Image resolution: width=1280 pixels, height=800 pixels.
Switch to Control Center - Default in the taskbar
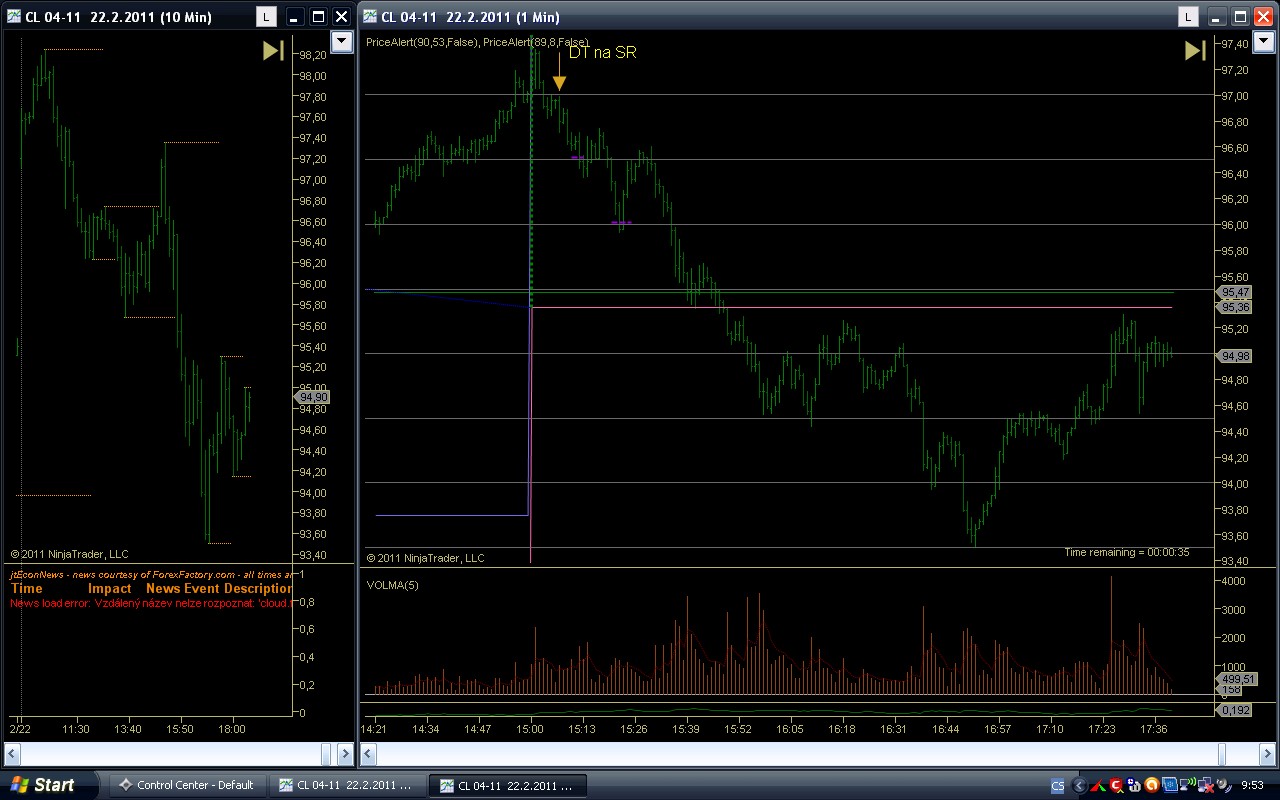pyautogui.click(x=187, y=785)
